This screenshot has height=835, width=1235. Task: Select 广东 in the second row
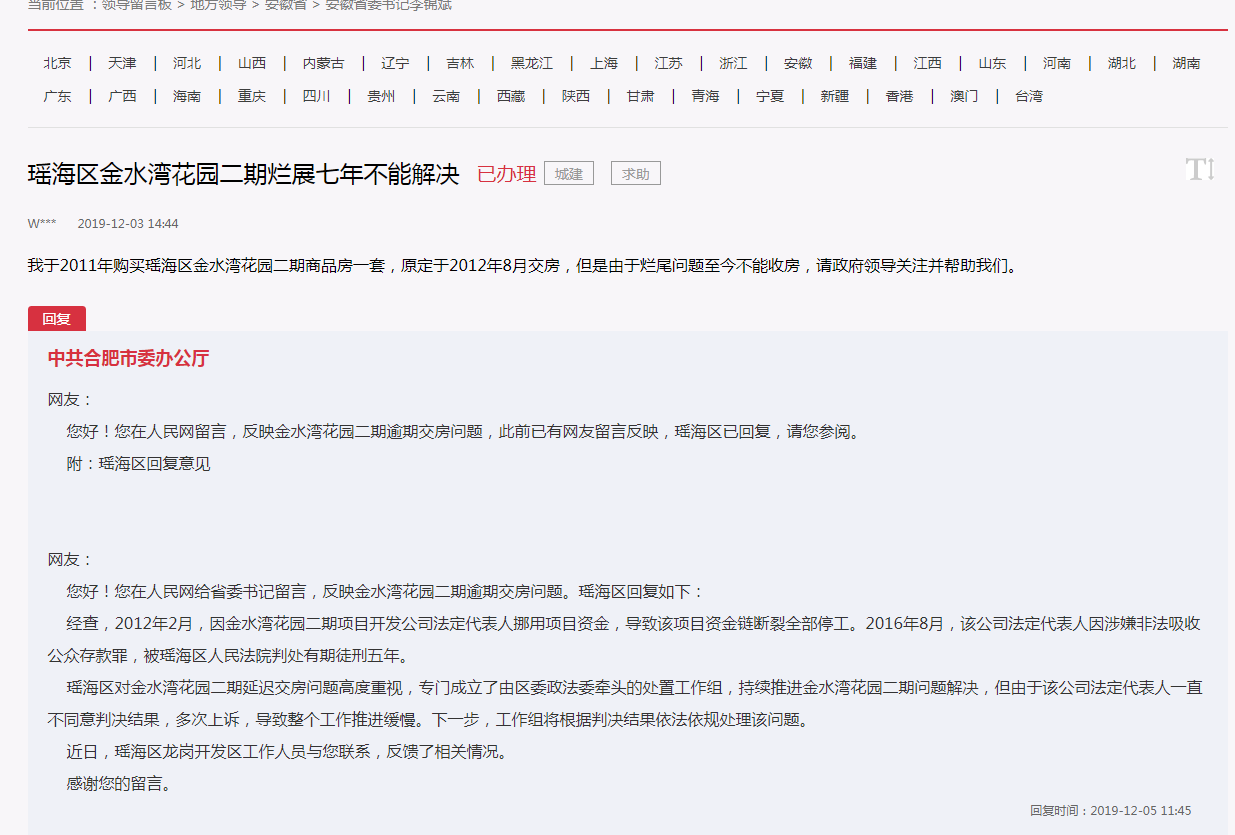coord(57,96)
